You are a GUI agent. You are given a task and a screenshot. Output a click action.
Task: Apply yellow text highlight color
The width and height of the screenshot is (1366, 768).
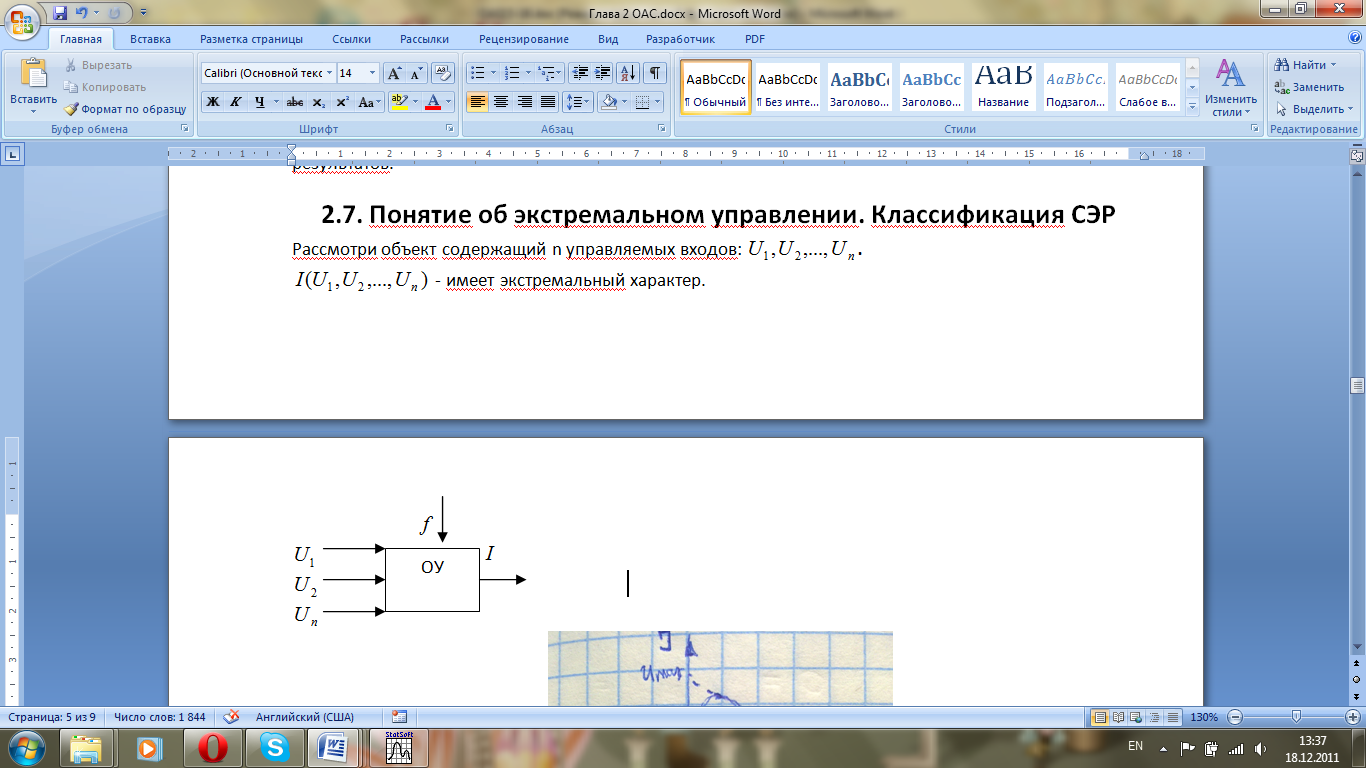click(399, 102)
